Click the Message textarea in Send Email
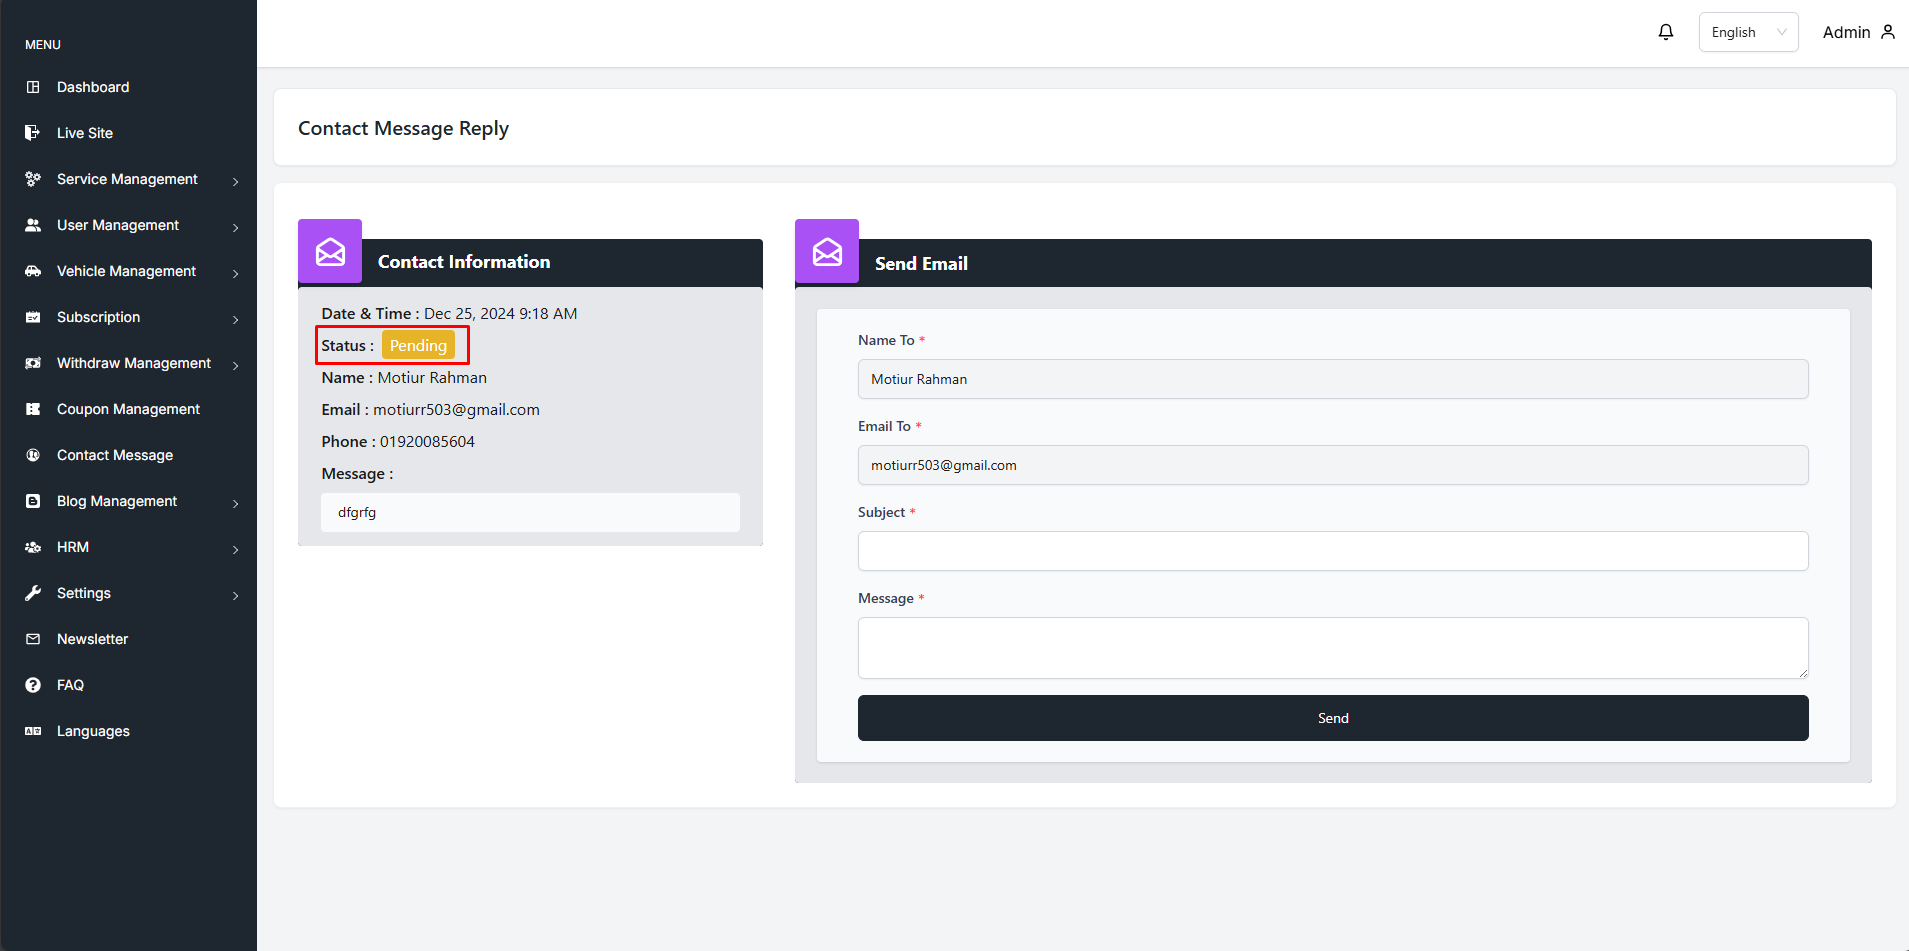The height and width of the screenshot is (951, 1909). click(x=1333, y=648)
